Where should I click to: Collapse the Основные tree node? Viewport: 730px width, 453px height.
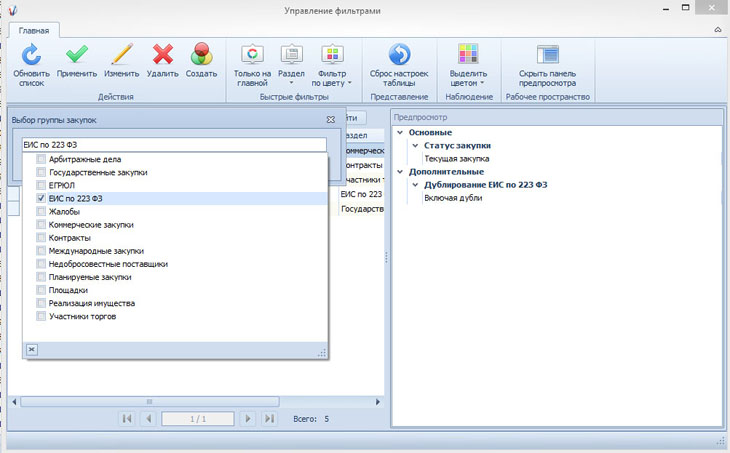coord(399,133)
